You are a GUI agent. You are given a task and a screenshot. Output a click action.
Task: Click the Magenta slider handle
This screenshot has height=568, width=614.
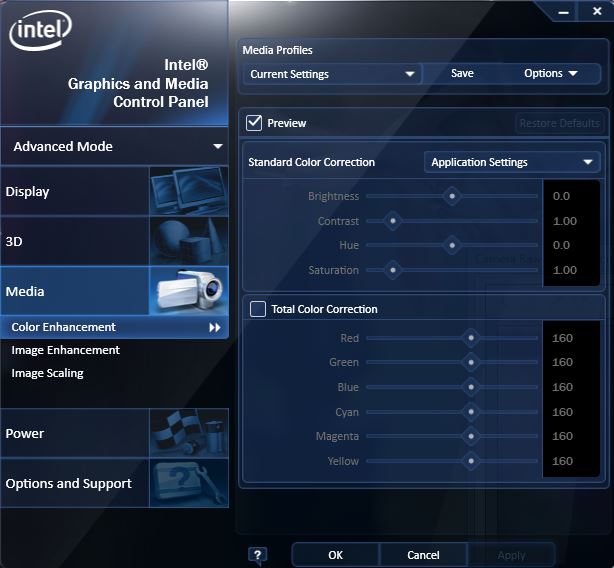(x=471, y=436)
